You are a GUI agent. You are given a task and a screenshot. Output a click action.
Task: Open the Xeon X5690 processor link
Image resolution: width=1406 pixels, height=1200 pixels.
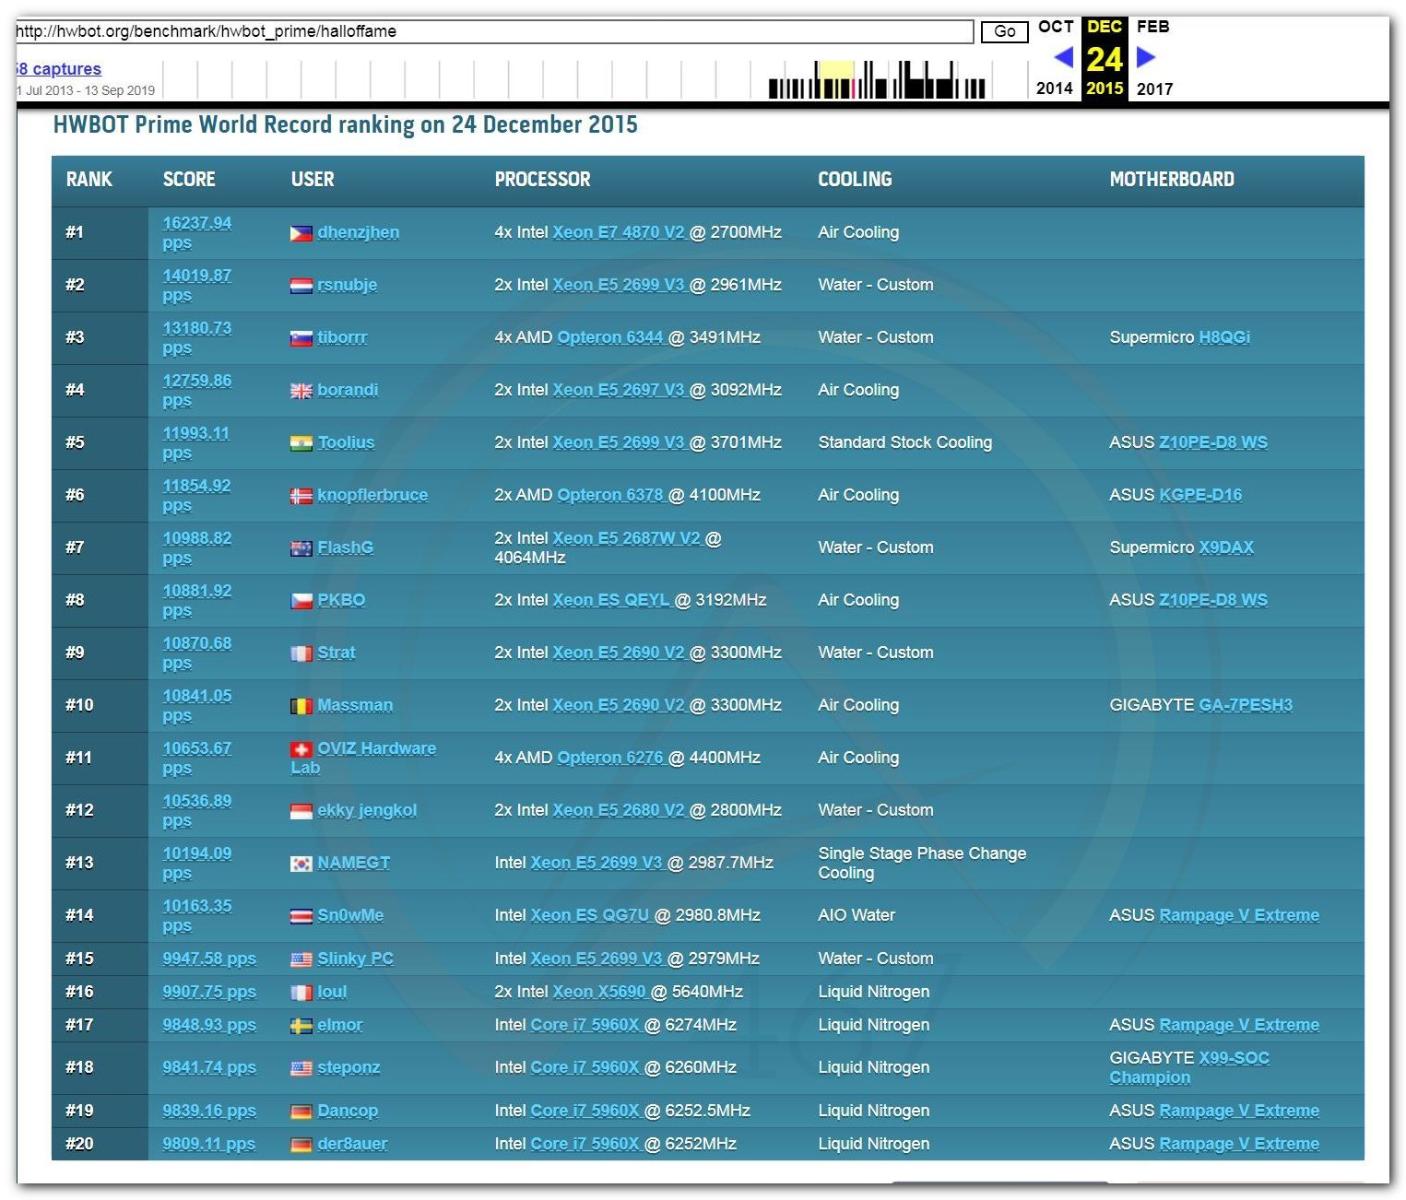[599, 992]
